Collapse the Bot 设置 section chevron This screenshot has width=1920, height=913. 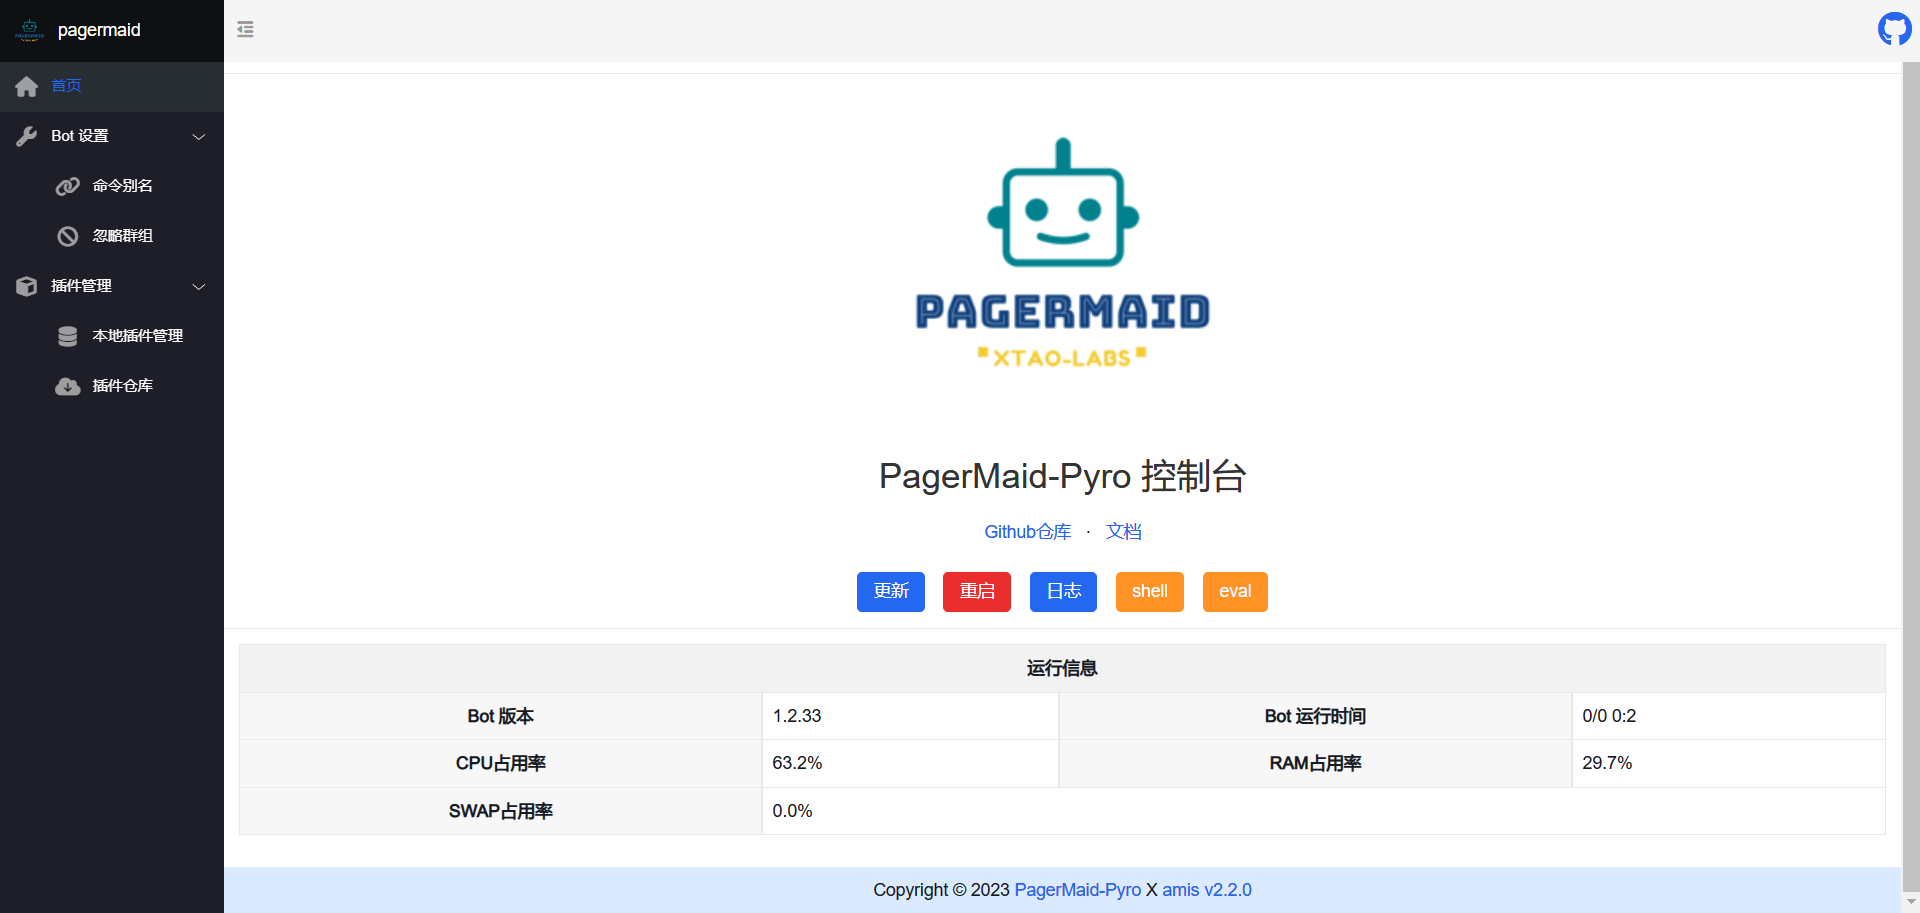(199, 136)
